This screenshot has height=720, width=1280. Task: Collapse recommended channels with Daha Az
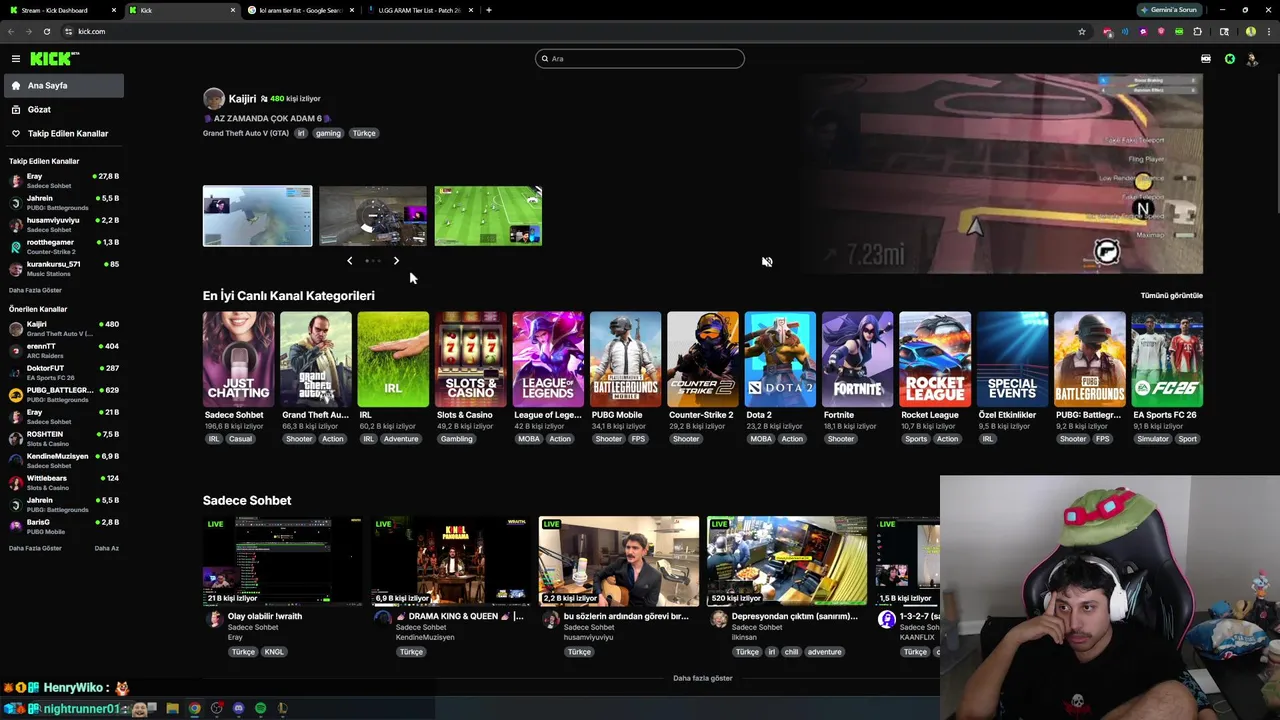106,548
